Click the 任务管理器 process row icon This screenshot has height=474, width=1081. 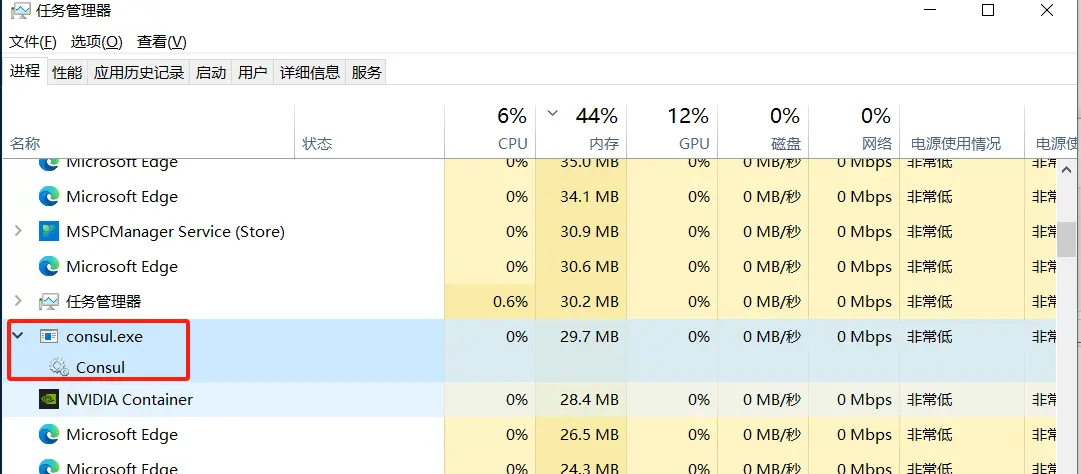point(49,302)
